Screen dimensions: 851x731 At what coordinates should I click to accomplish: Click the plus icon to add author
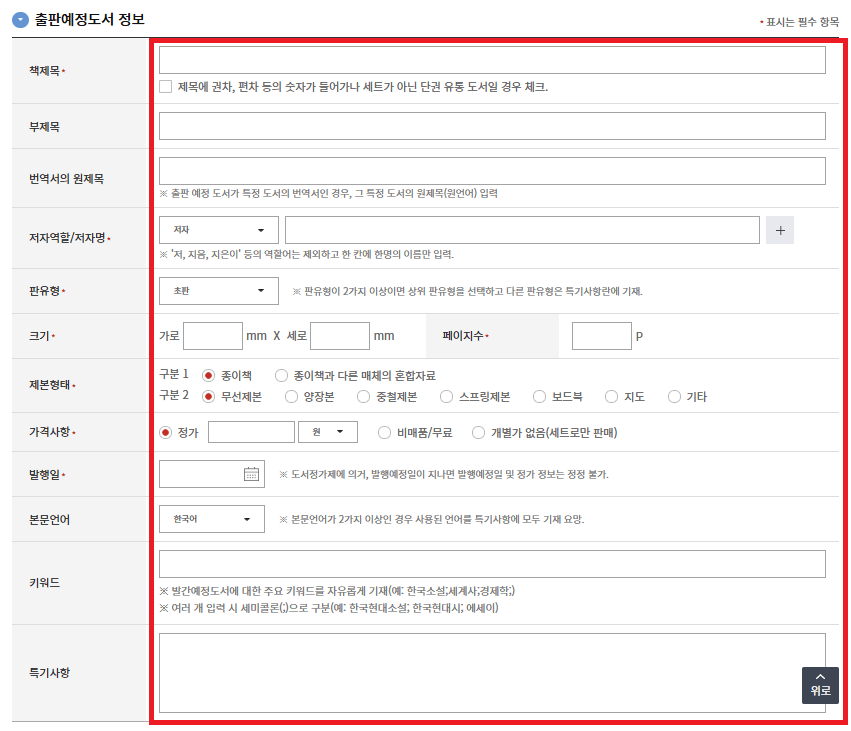pos(780,230)
